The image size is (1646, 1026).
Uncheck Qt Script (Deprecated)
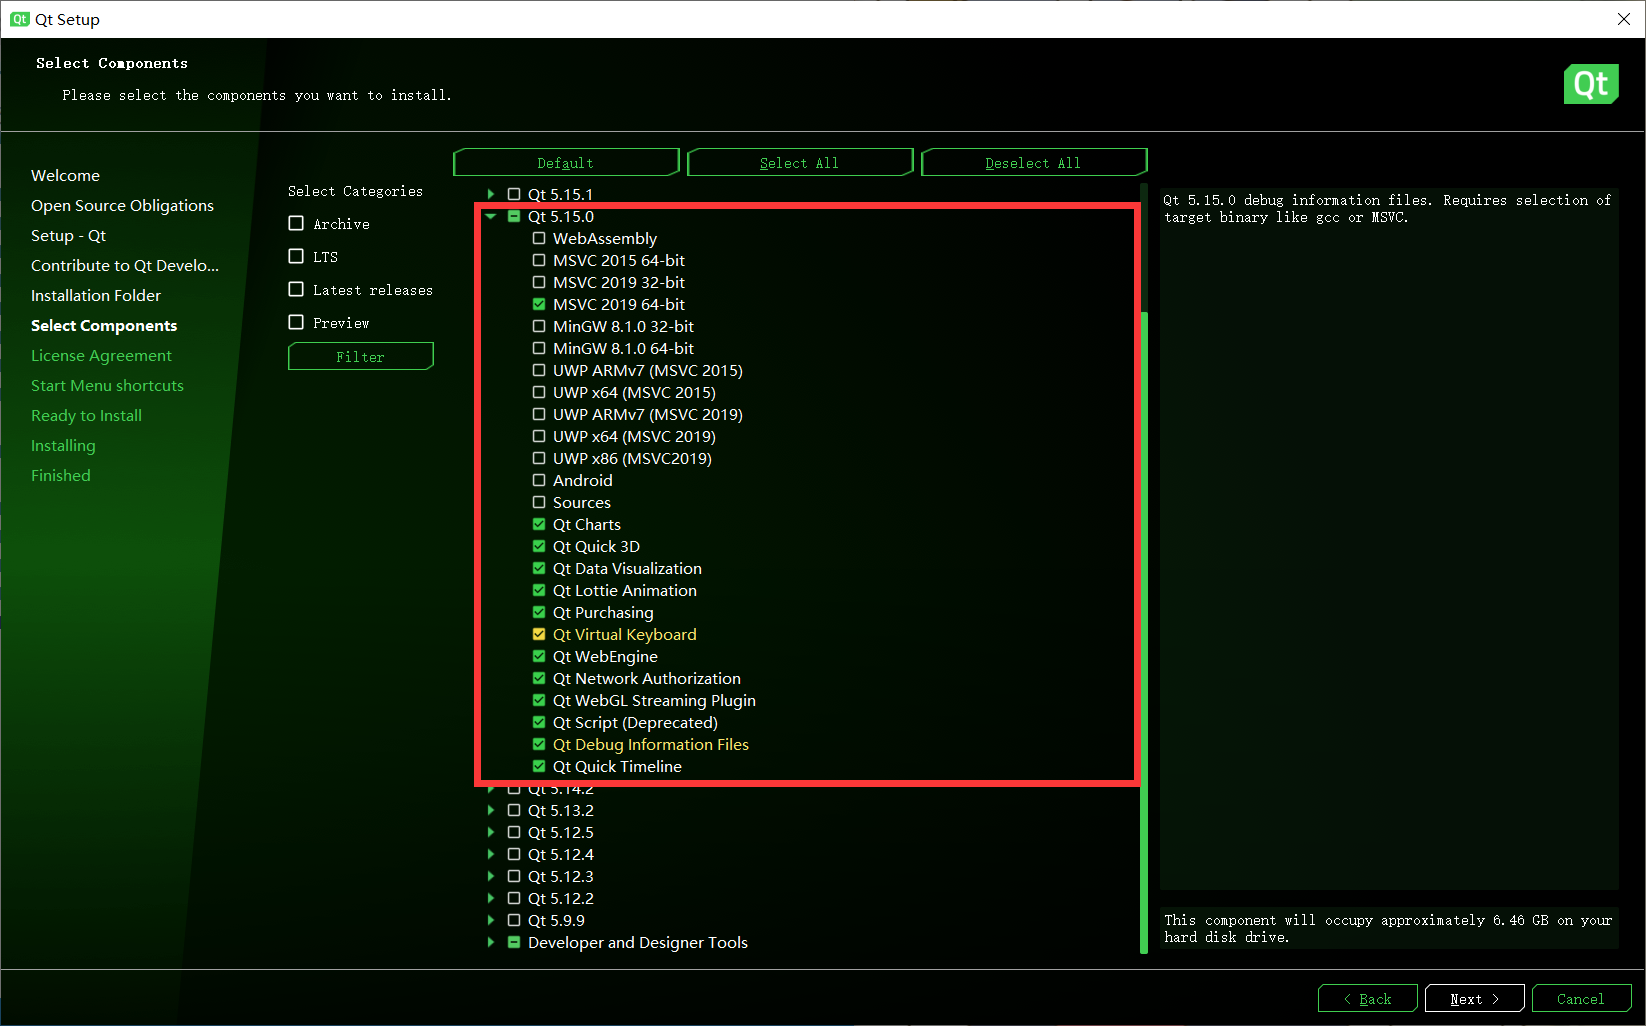click(539, 722)
